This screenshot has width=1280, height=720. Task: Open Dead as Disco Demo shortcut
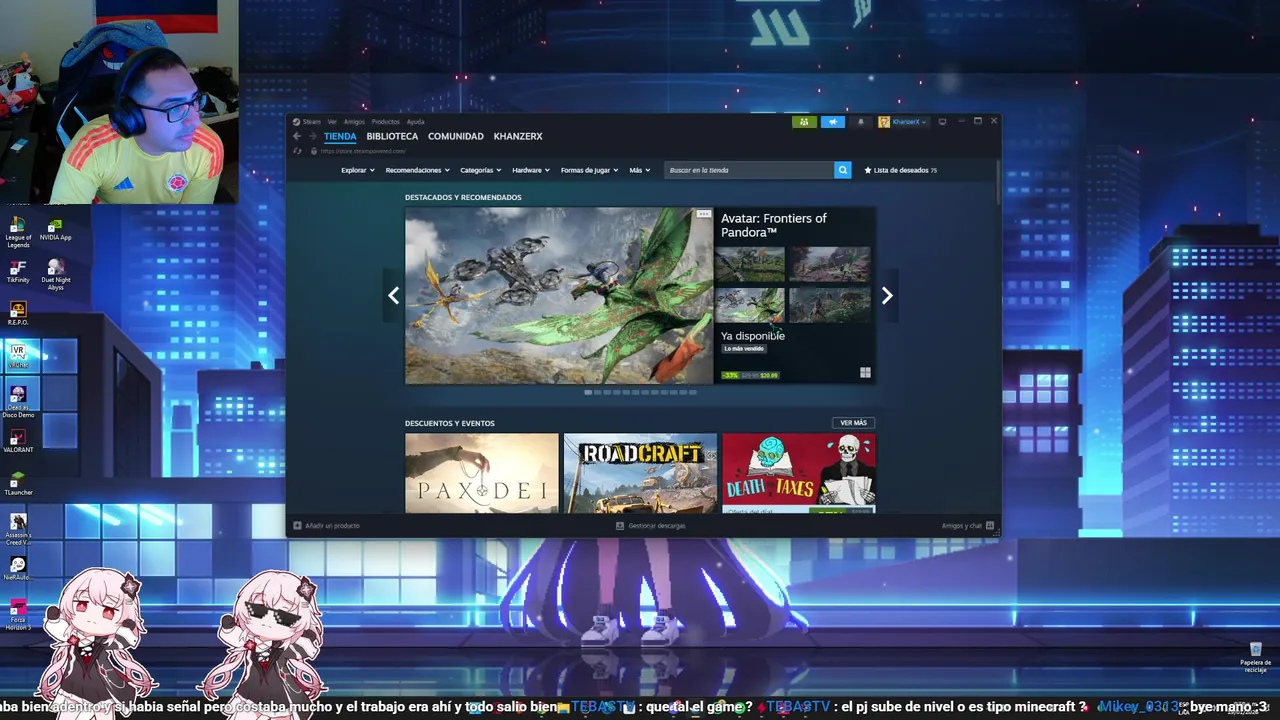18,401
